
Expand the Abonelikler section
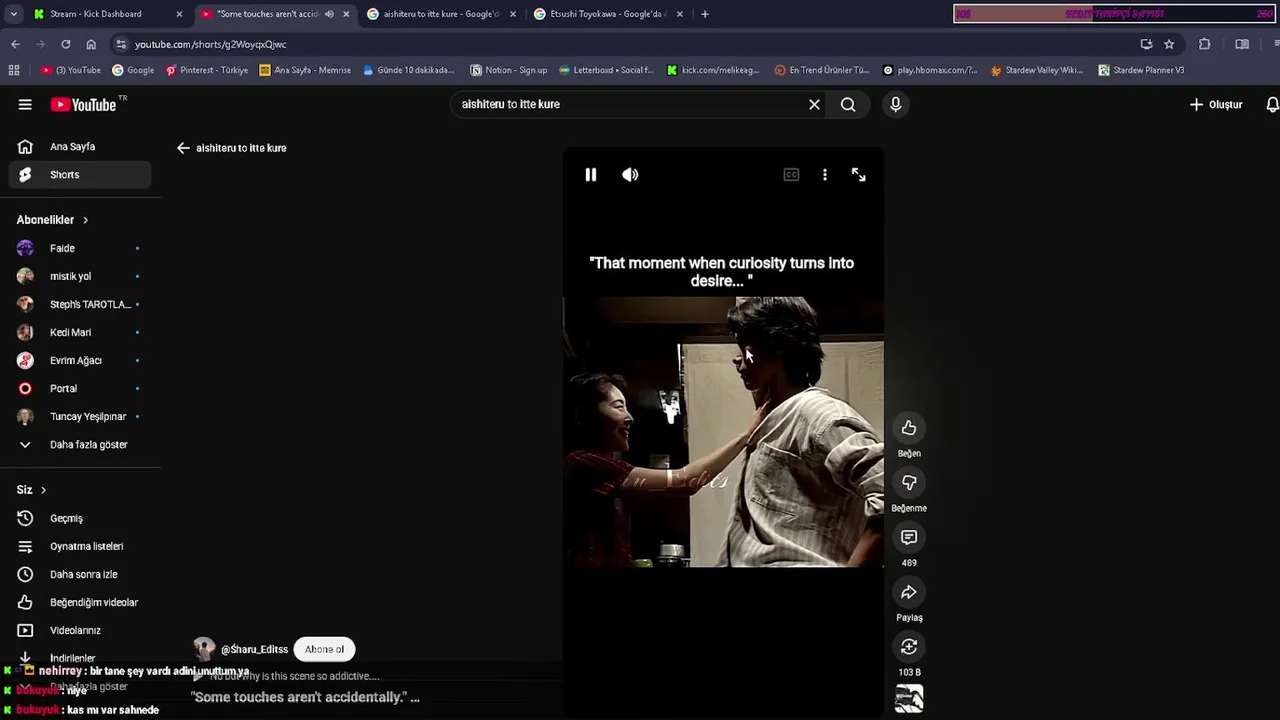point(52,220)
